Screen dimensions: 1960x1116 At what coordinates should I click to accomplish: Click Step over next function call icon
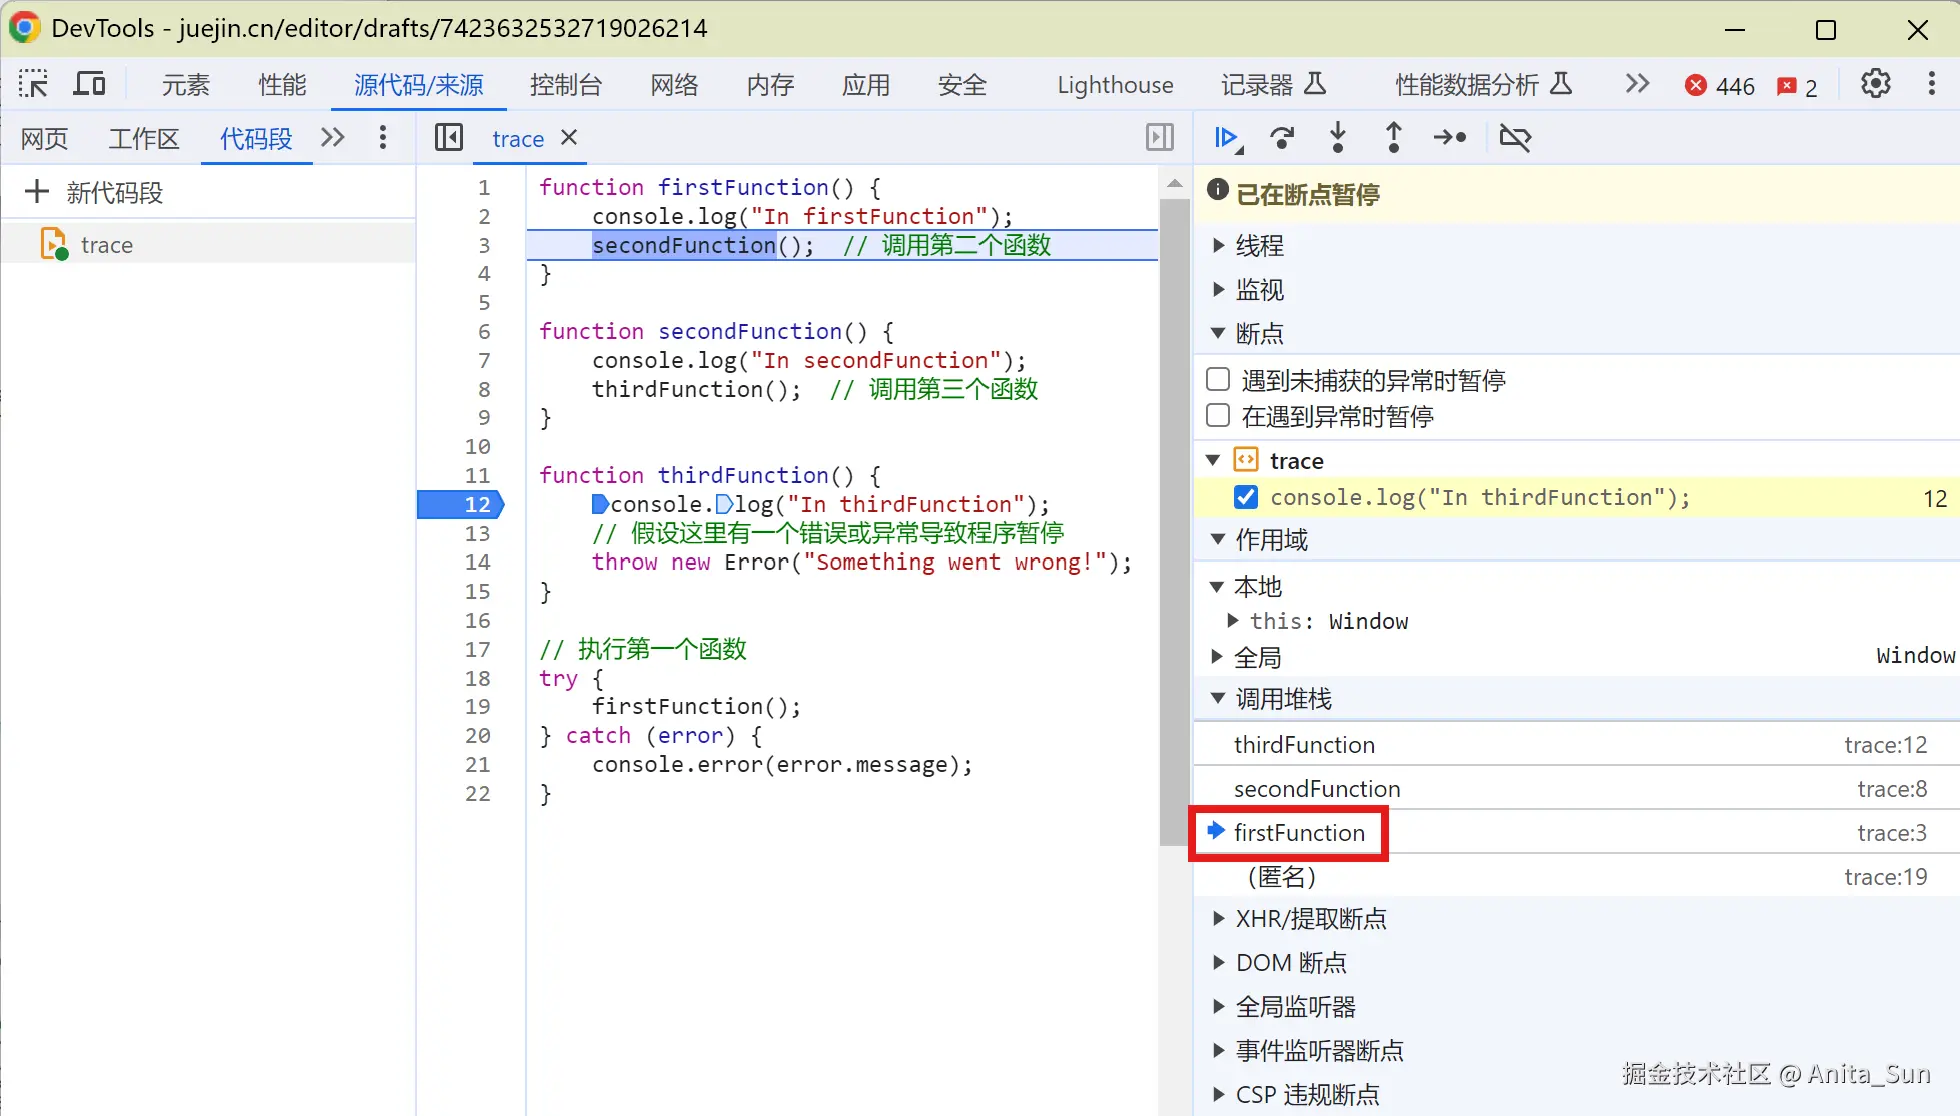tap(1282, 137)
